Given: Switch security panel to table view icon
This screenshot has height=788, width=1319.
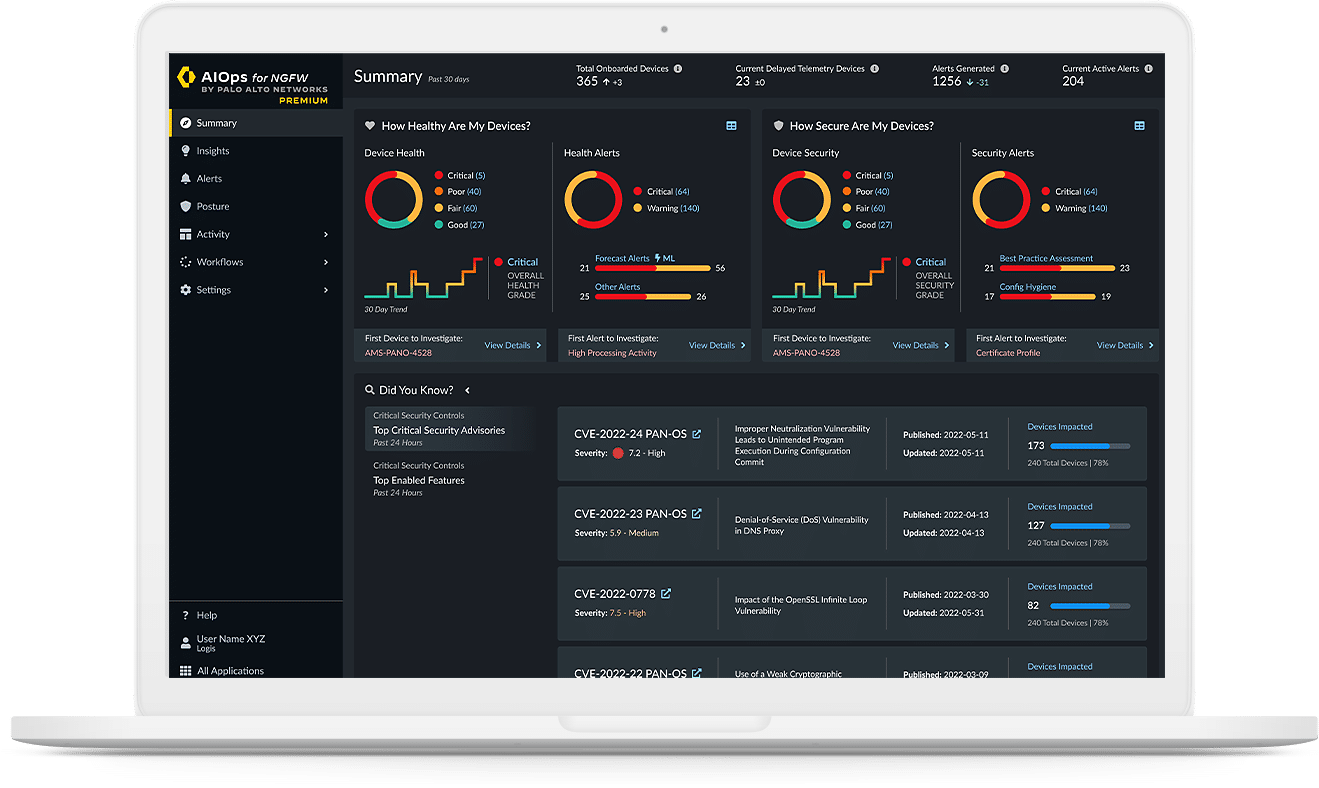Looking at the screenshot, I should (1139, 126).
